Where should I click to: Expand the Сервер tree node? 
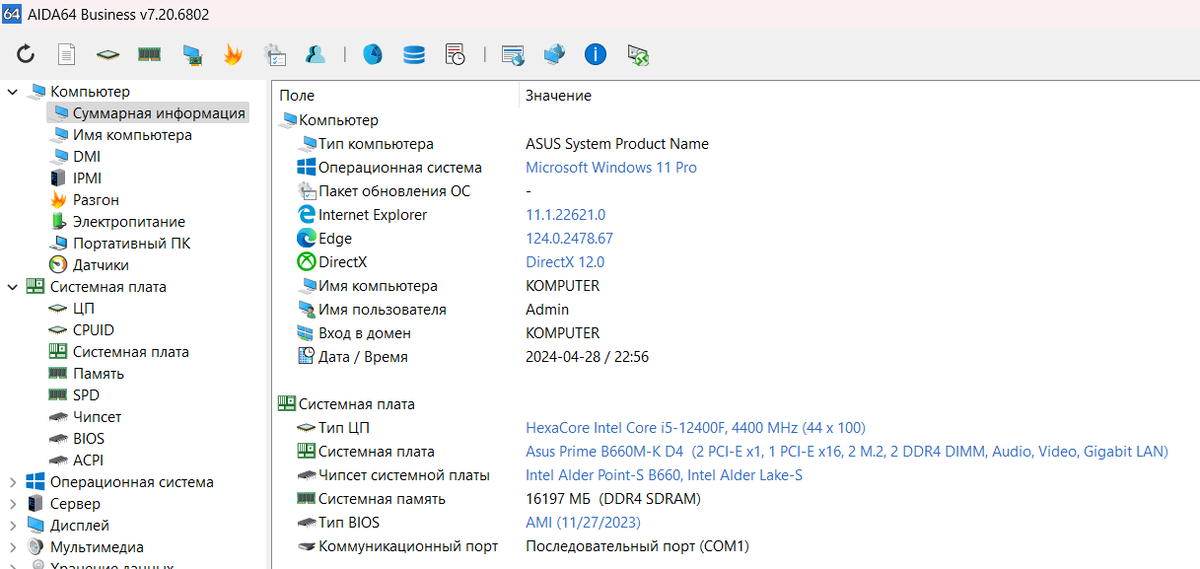click(x=13, y=504)
